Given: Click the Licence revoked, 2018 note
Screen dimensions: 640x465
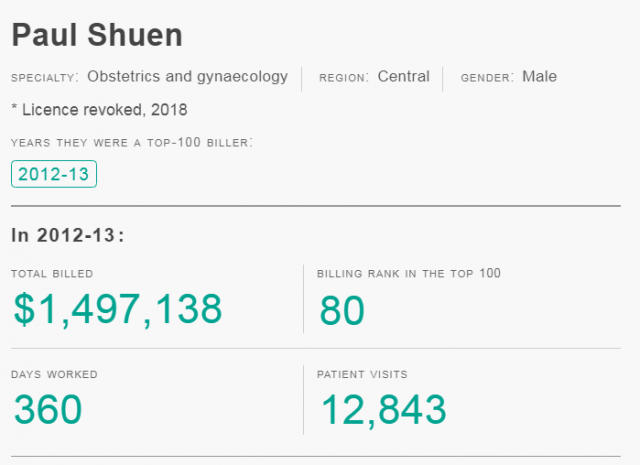Looking at the screenshot, I should pos(99,109).
